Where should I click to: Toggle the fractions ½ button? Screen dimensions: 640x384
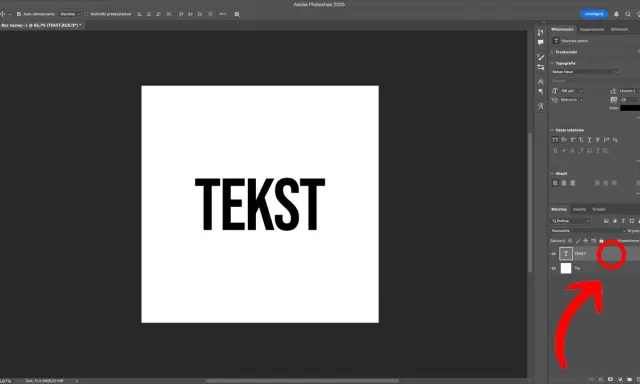(x=615, y=140)
